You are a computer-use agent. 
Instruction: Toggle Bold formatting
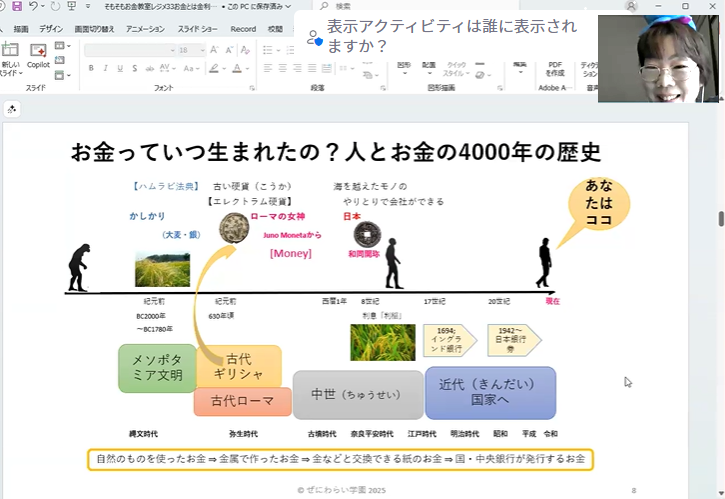91,68
